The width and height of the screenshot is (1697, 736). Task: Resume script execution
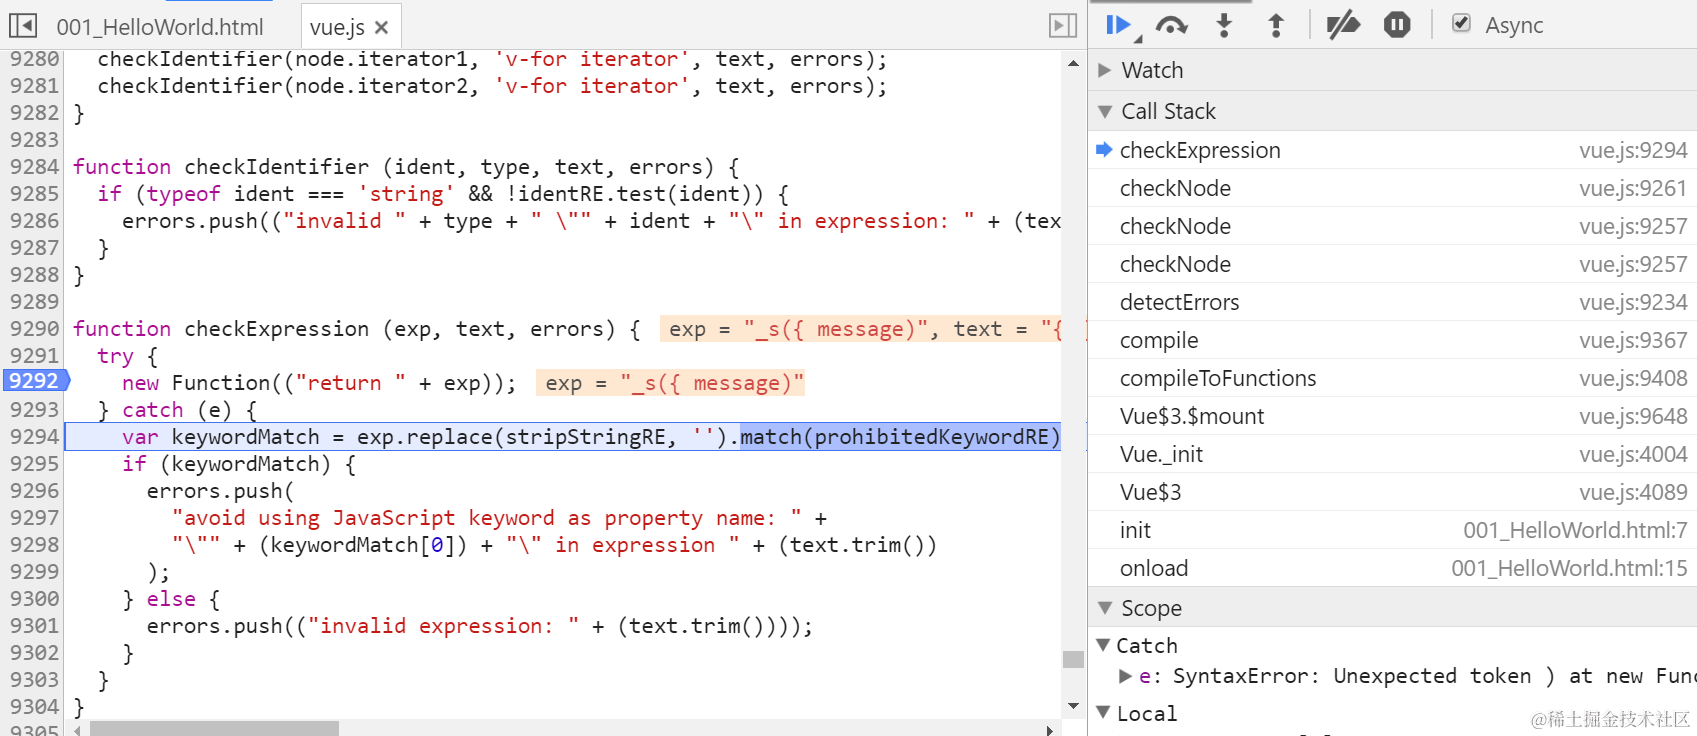click(x=1121, y=25)
